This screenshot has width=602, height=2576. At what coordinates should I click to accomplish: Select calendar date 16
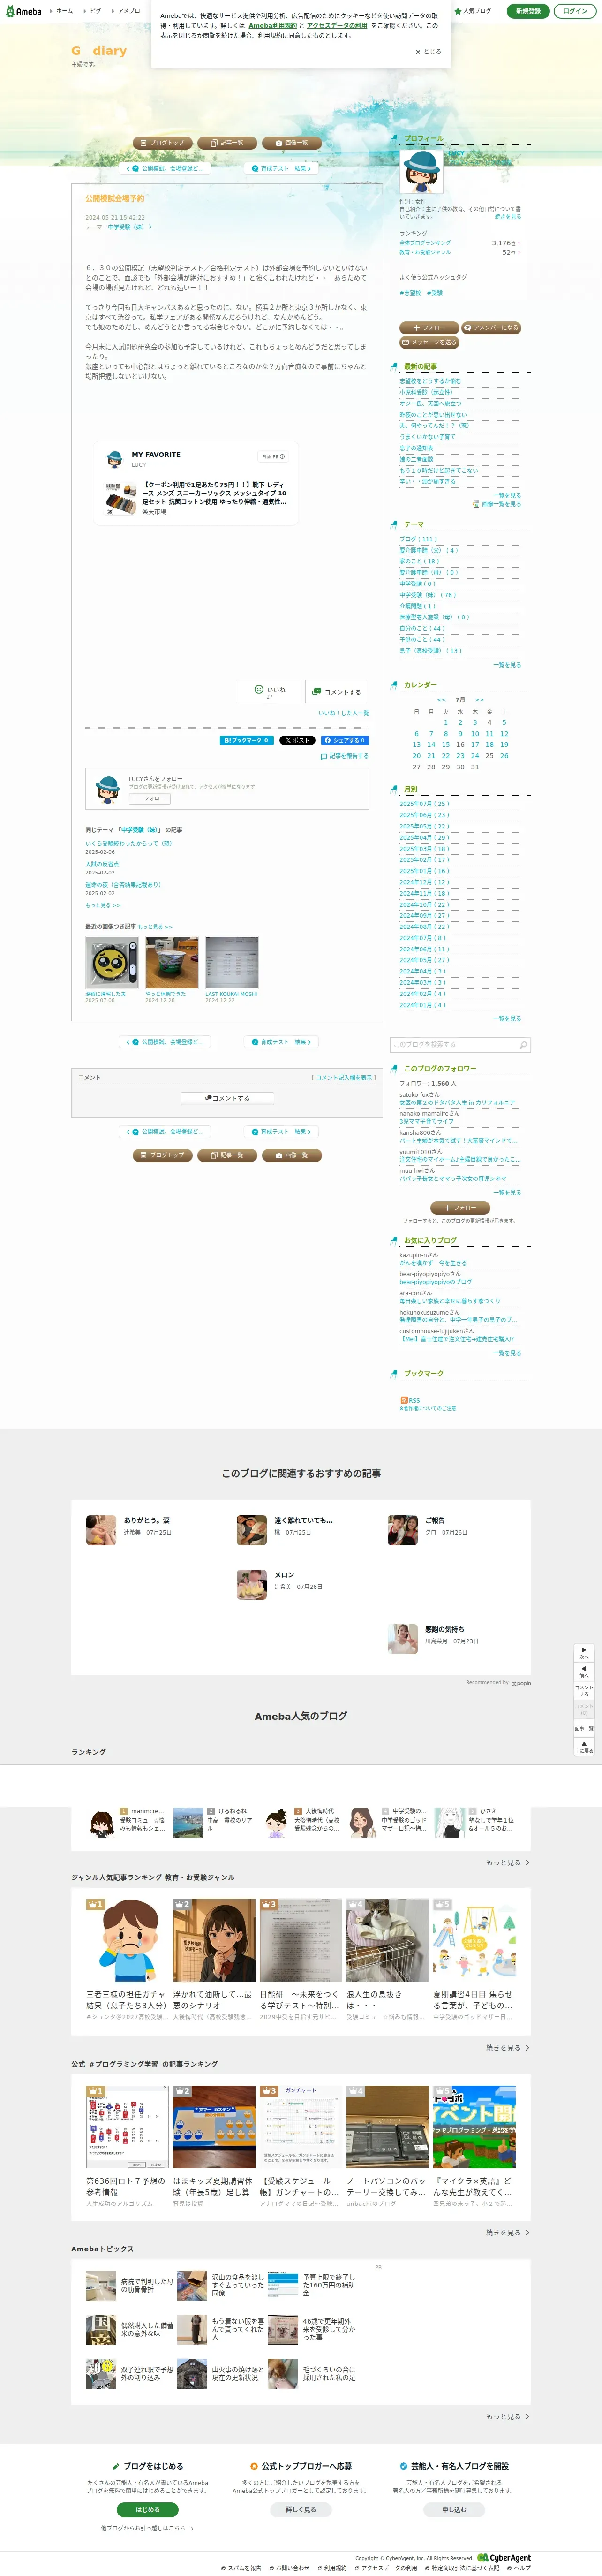460,744
